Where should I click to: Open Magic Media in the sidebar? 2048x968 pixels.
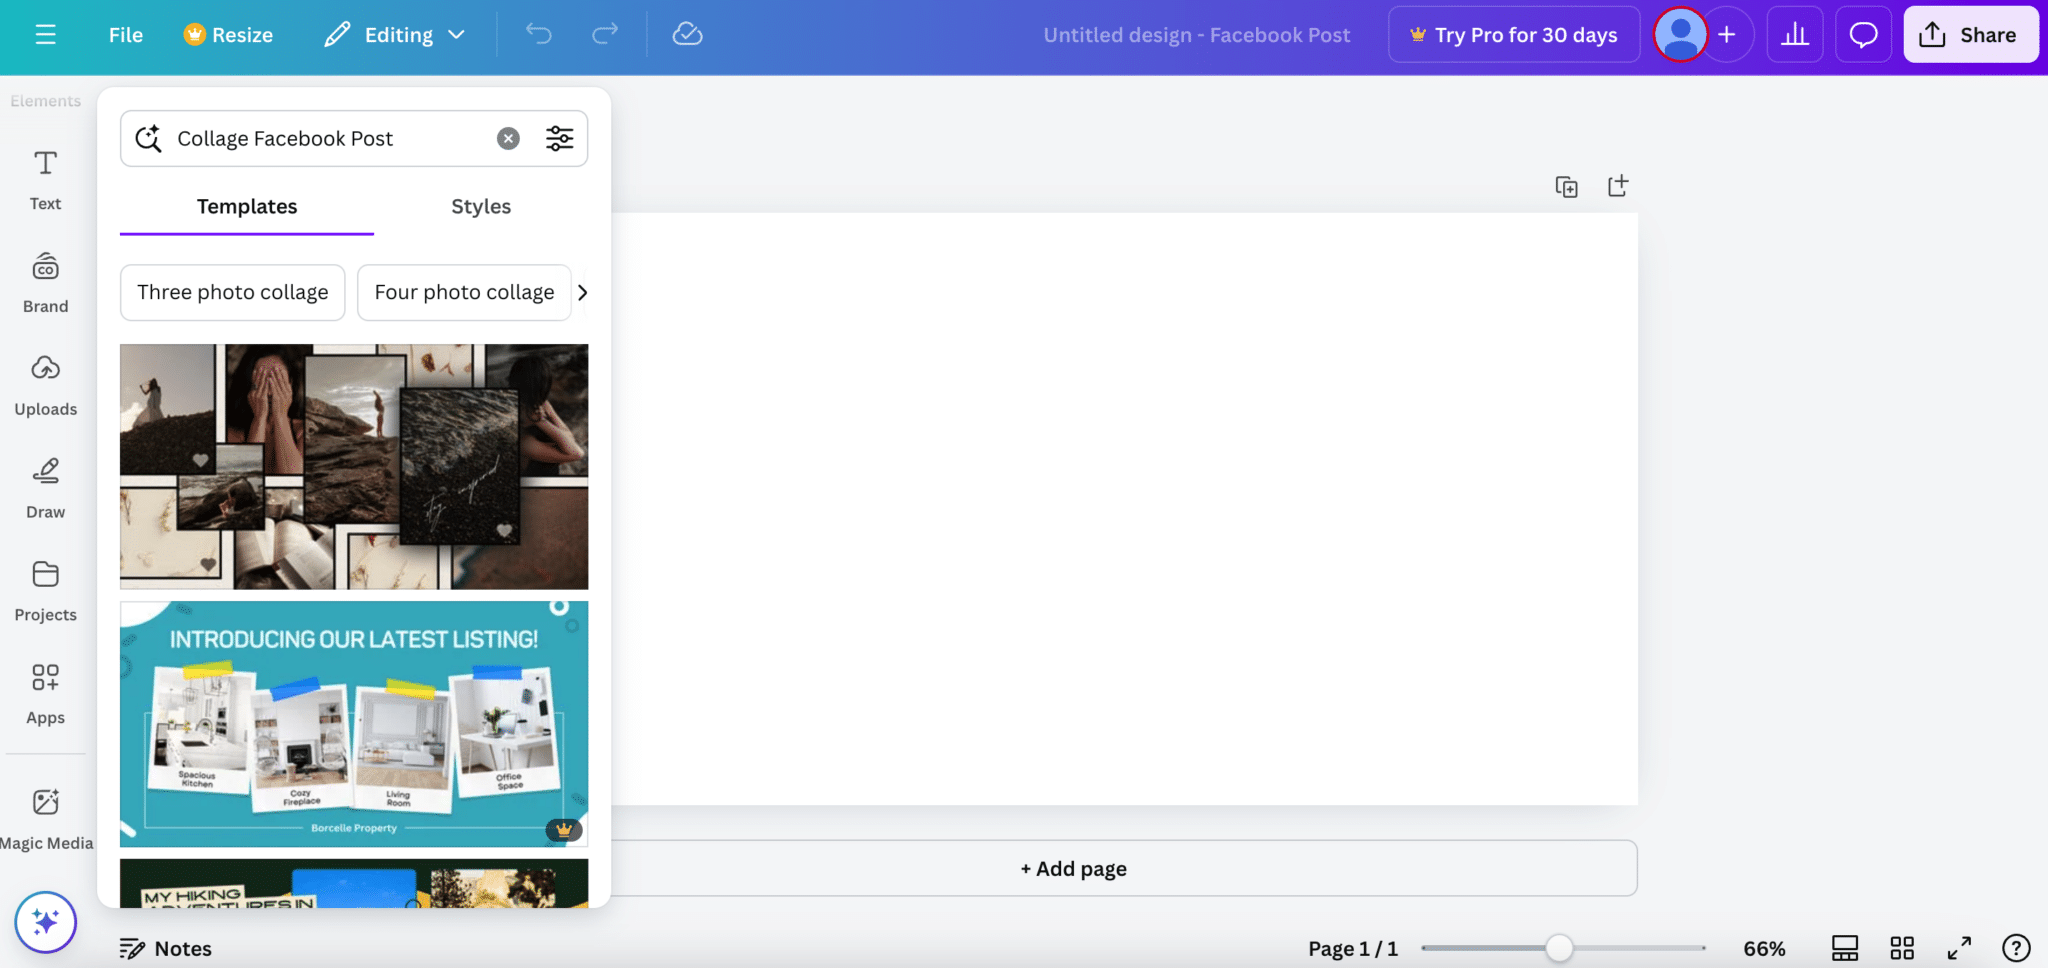[x=45, y=815]
